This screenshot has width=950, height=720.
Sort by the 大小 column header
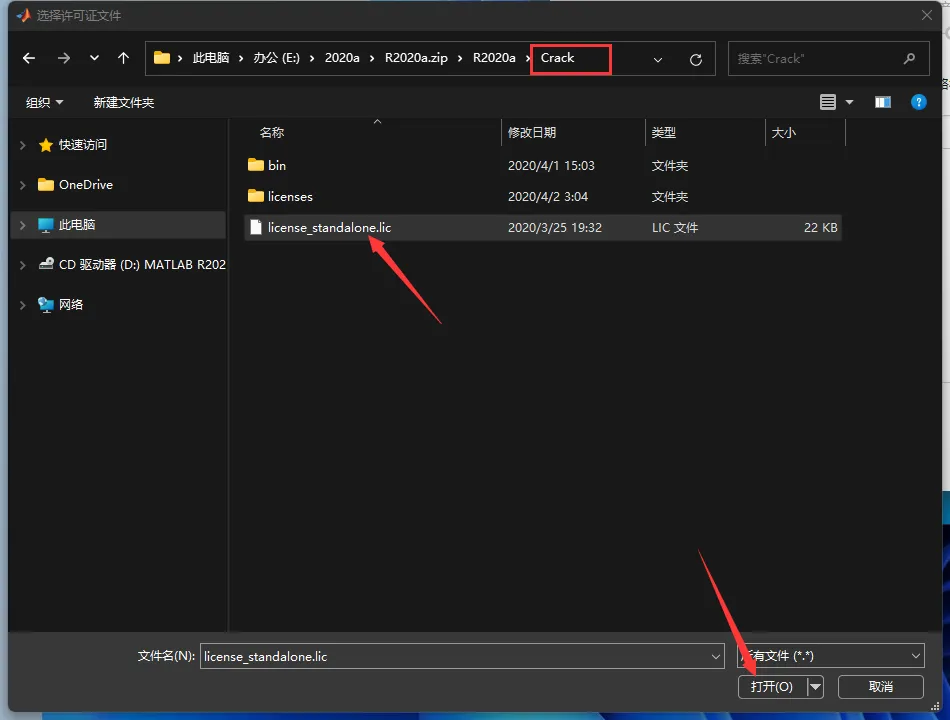783,133
